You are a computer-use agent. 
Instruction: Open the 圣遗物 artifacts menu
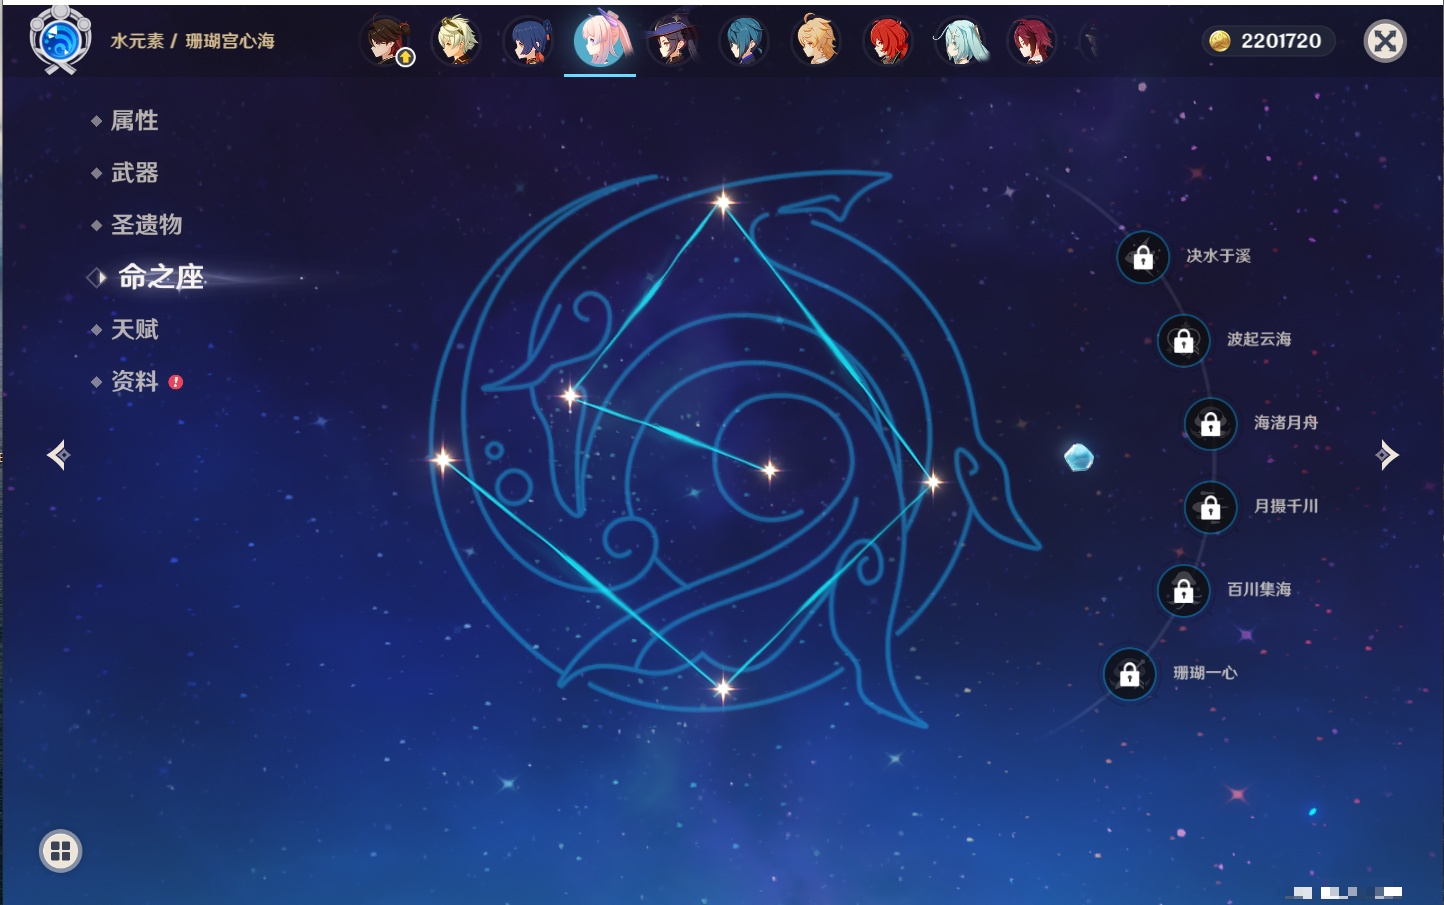coord(146,225)
